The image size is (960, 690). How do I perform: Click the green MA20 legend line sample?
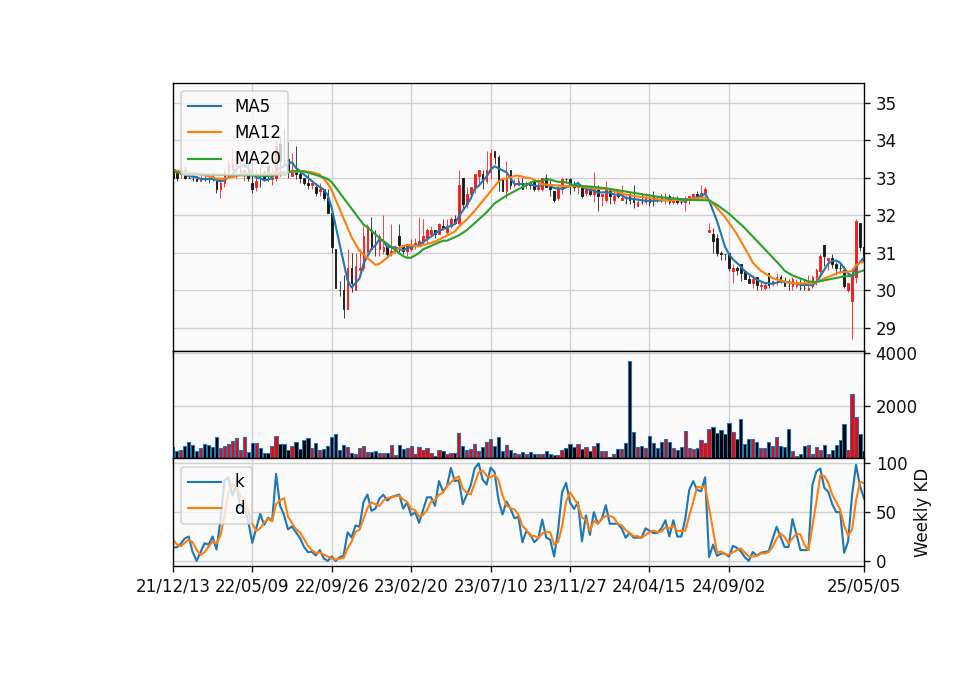coord(204,159)
